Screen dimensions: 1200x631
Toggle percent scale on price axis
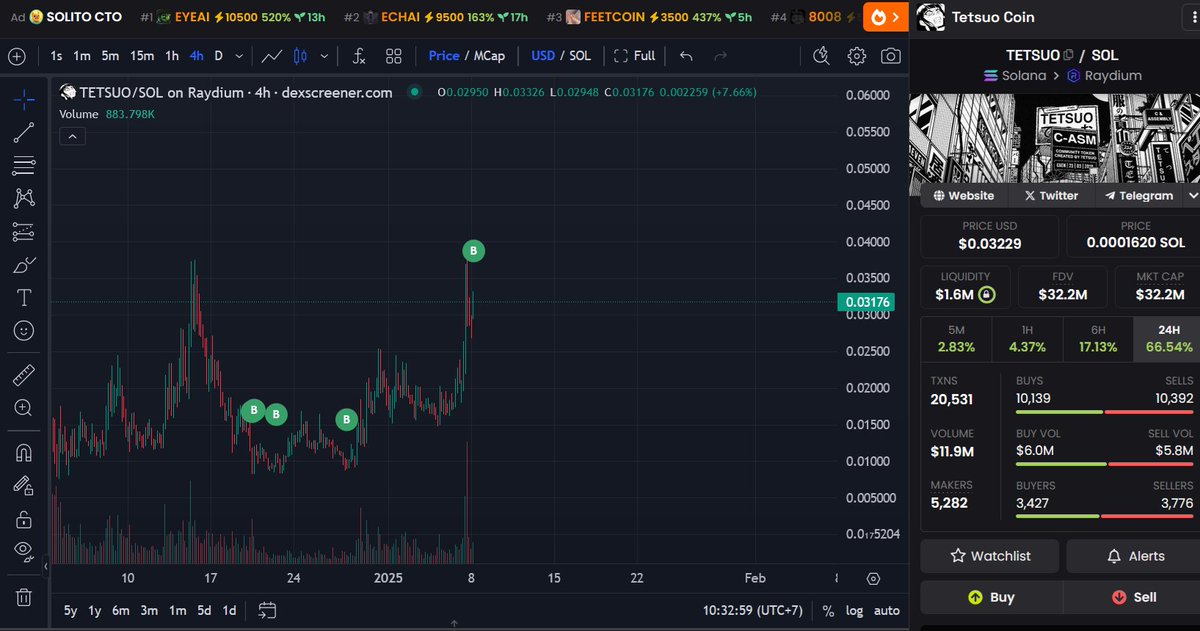828,610
